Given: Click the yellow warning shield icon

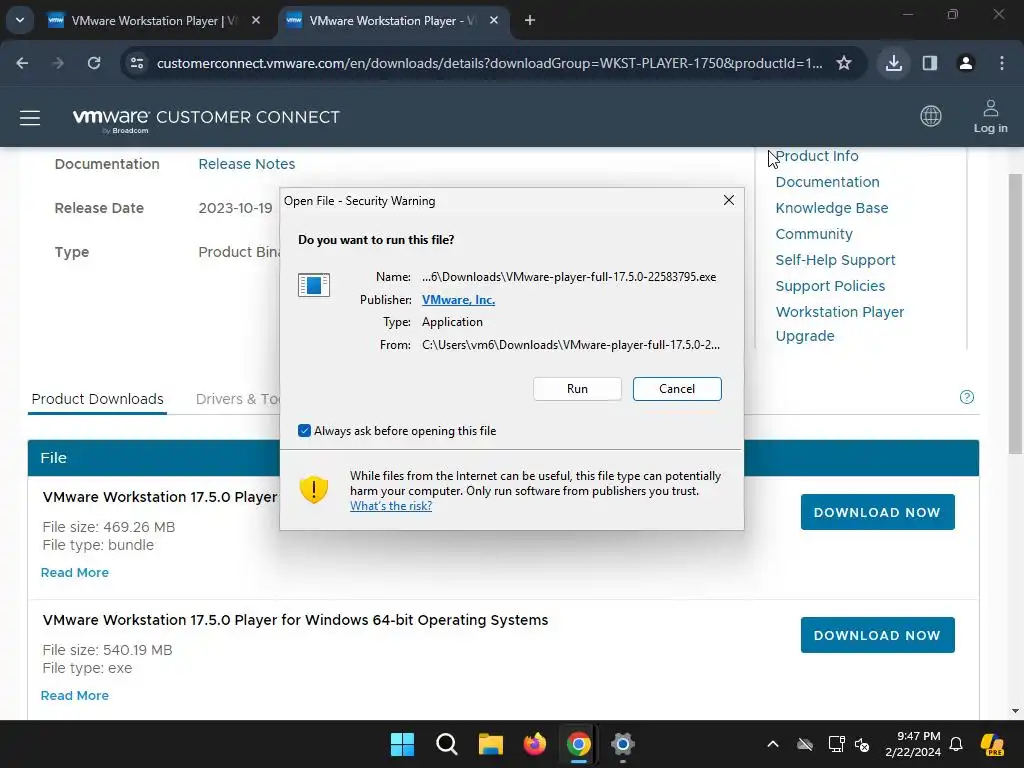Looking at the screenshot, I should (x=313, y=489).
